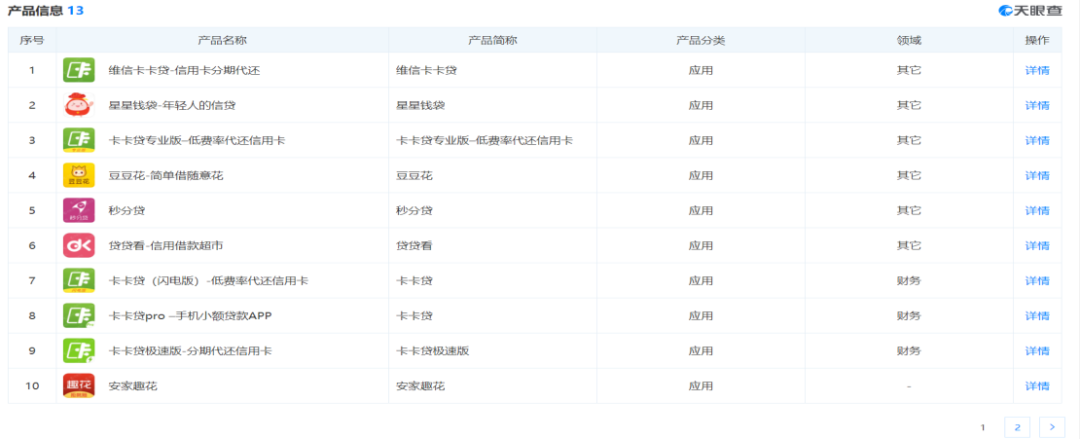Open 详情 for 卡卡贷pro row
1080x439 pixels.
tap(1037, 316)
